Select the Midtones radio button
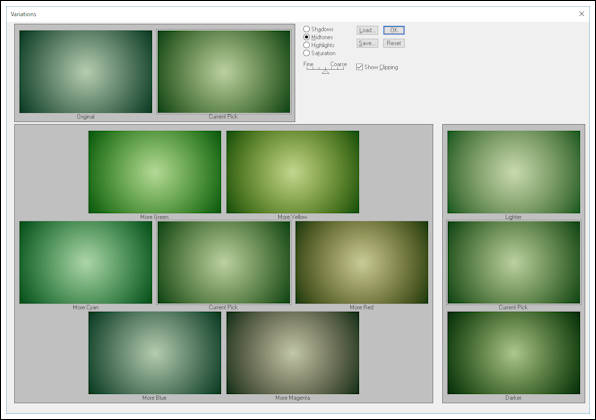The width and height of the screenshot is (596, 420). [x=306, y=37]
